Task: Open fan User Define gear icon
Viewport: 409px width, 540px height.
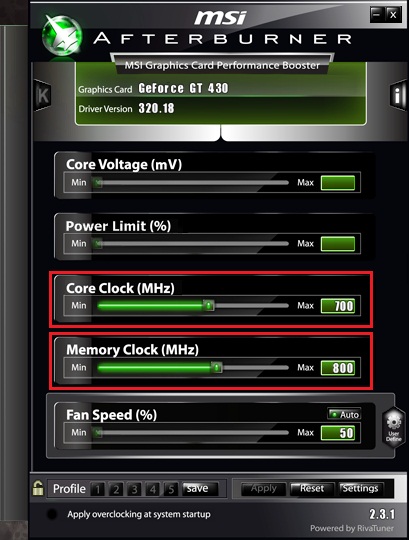Action: [394, 427]
